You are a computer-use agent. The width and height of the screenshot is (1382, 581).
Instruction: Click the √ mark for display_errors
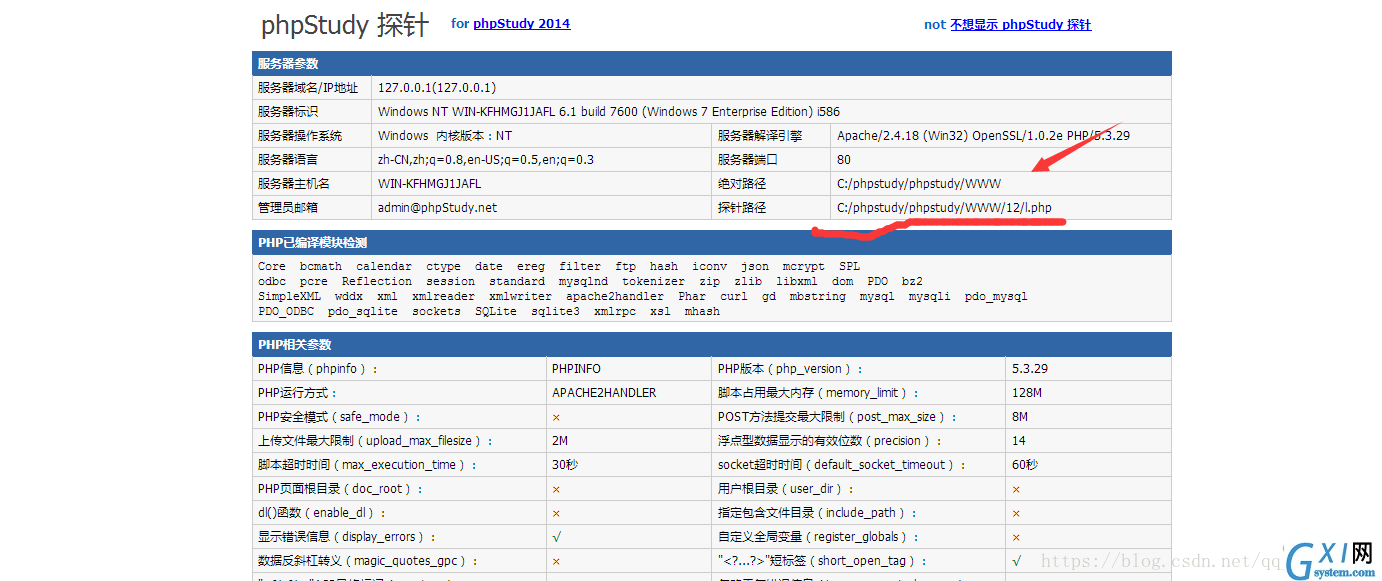pos(556,537)
